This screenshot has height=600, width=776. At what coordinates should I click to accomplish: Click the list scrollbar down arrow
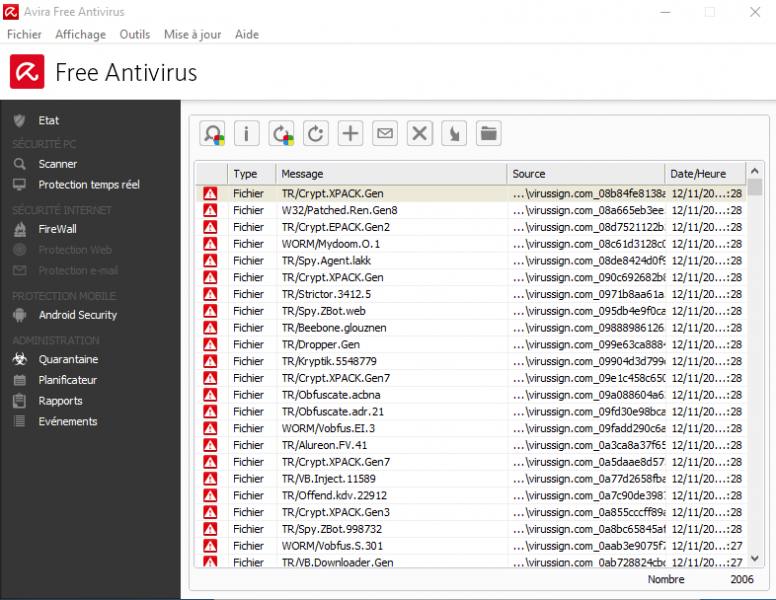click(755, 558)
